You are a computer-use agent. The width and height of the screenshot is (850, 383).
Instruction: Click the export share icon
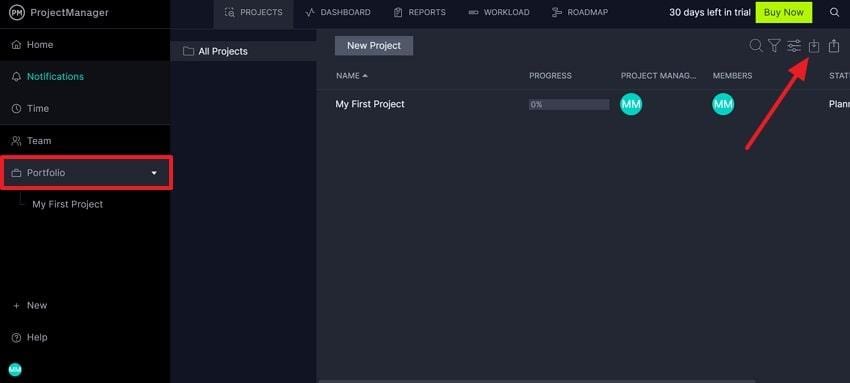[834, 46]
